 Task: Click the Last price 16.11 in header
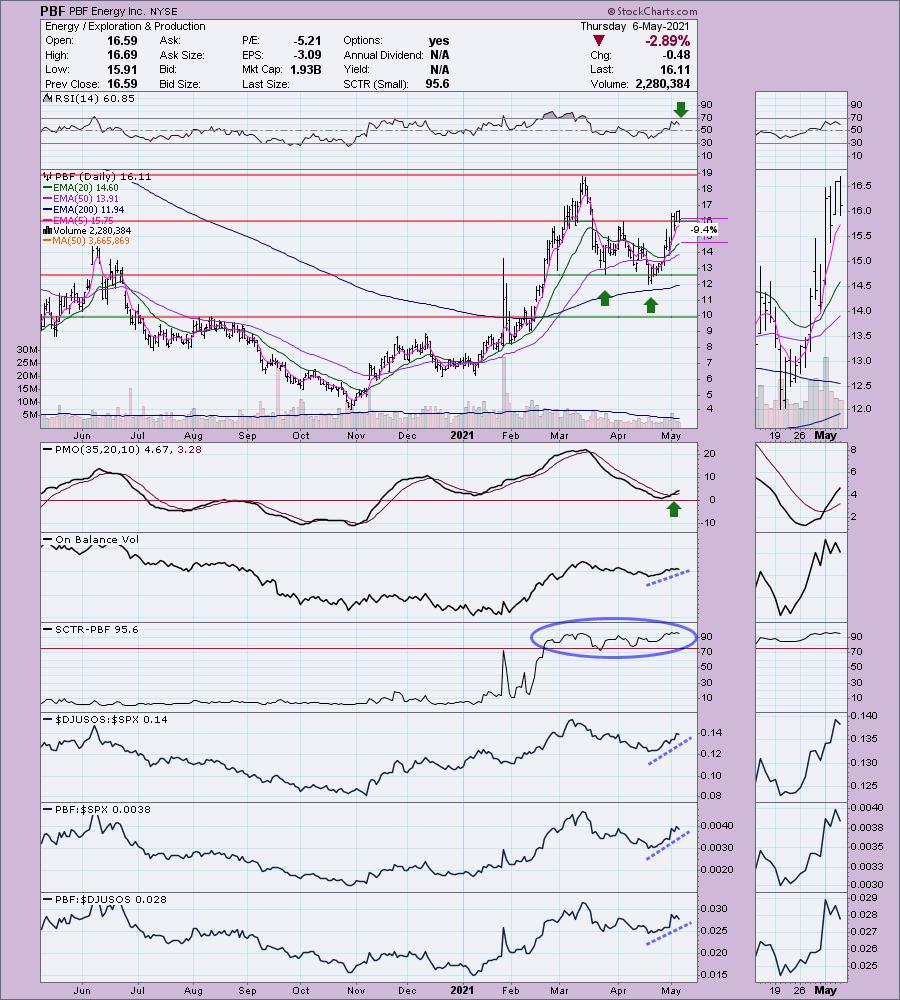tap(675, 70)
